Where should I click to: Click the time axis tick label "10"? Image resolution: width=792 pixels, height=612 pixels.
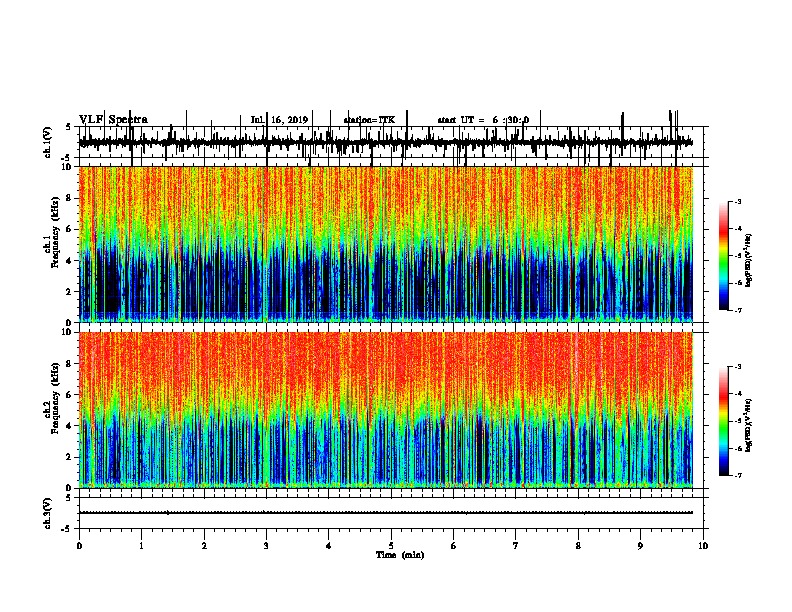[703, 546]
